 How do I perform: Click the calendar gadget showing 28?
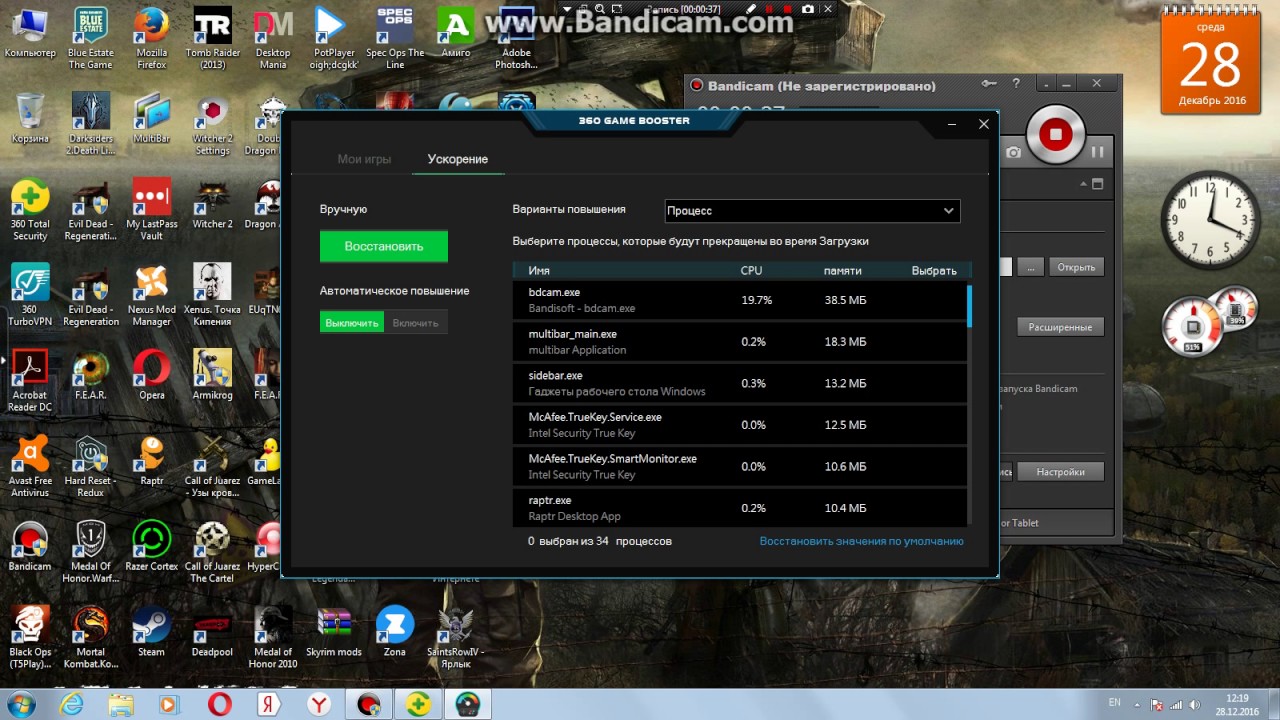1211,62
